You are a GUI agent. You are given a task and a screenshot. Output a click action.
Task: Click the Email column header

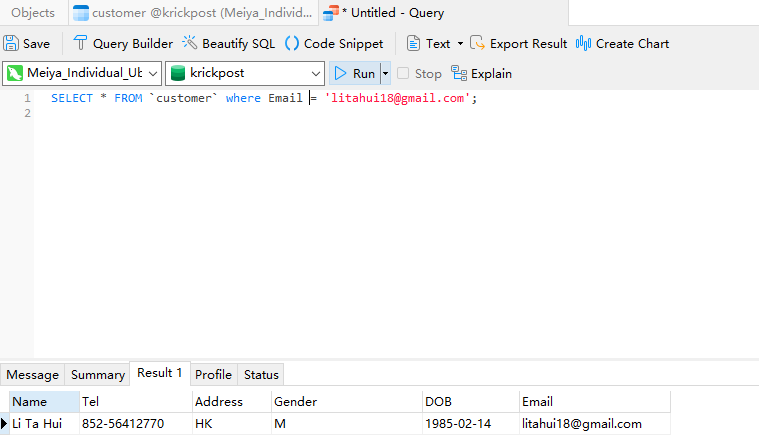coord(537,402)
